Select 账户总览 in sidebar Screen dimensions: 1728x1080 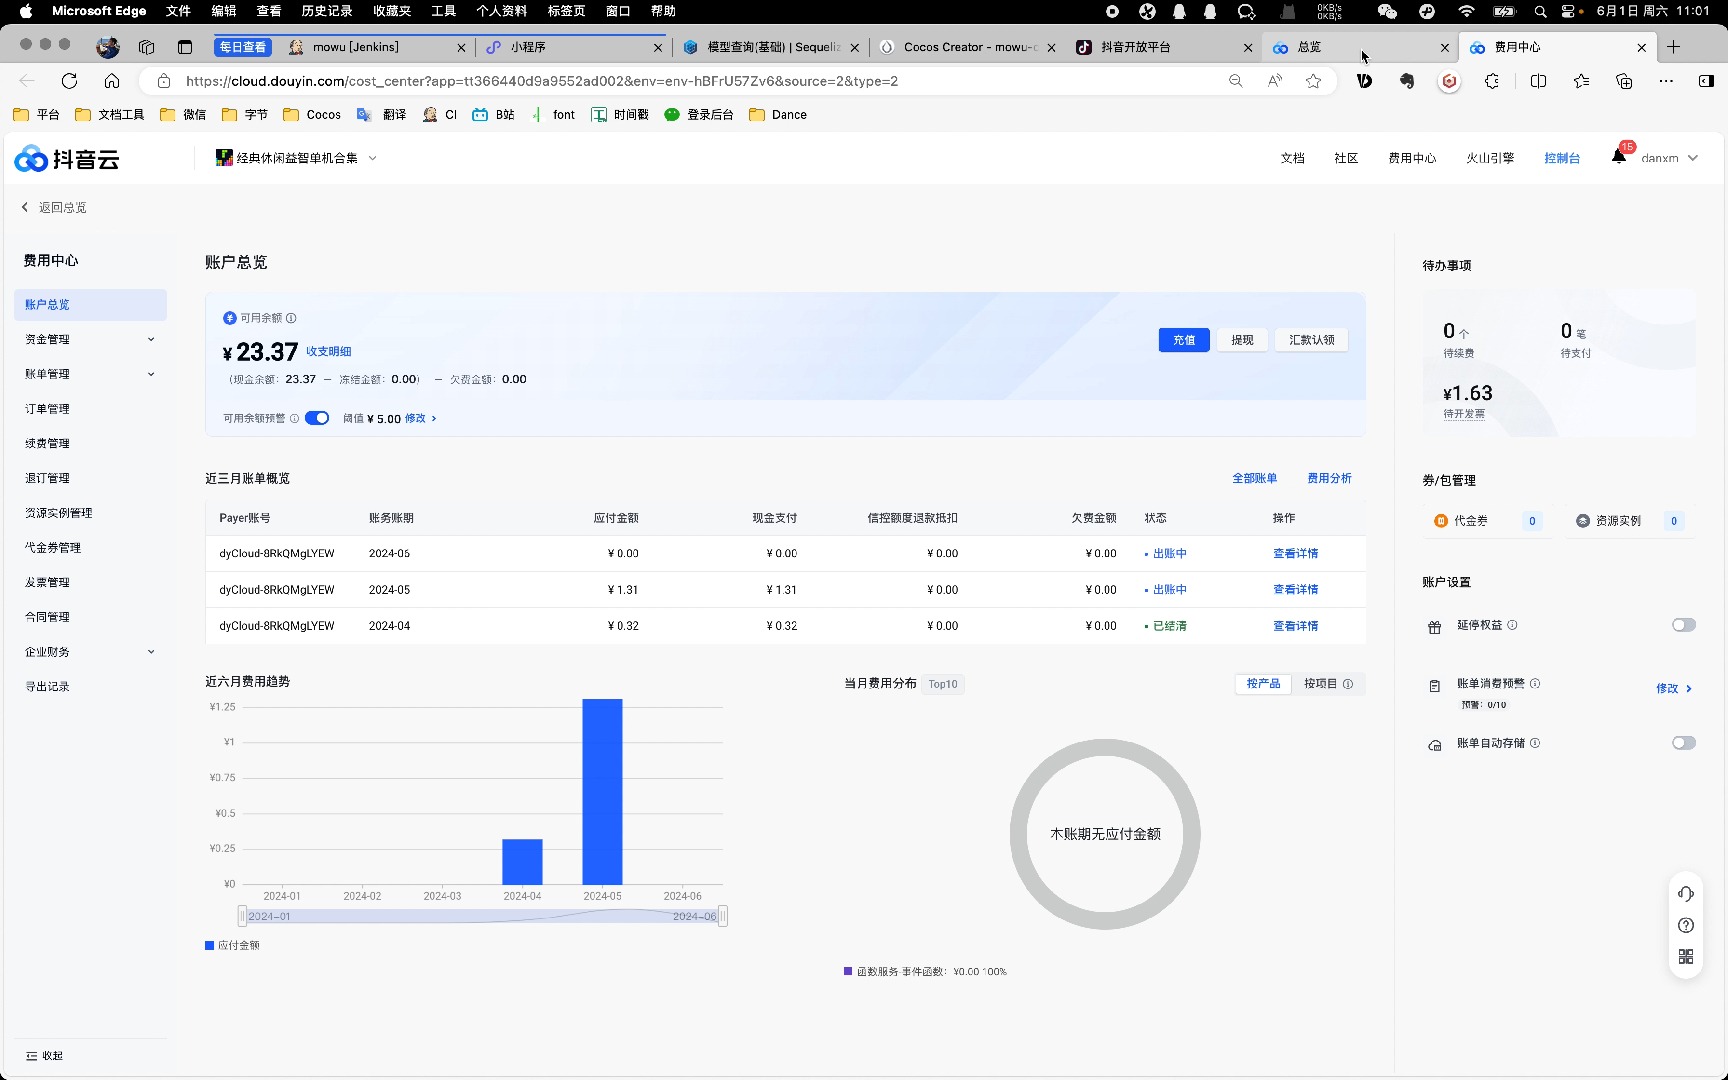pyautogui.click(x=90, y=305)
